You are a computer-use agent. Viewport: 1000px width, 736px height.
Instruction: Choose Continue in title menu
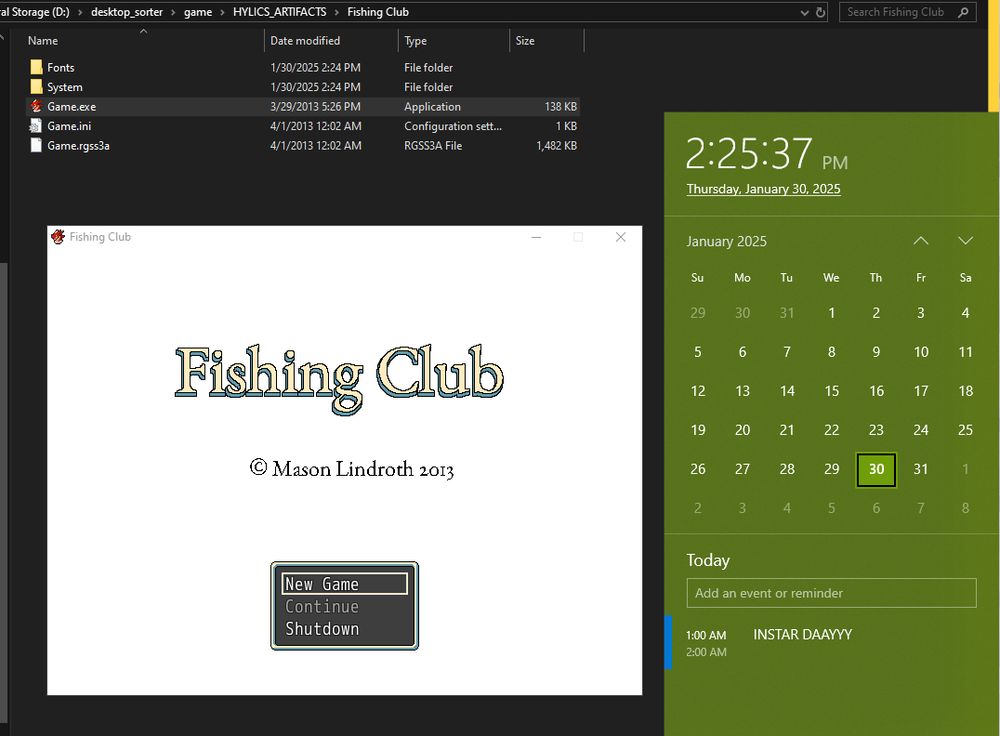(x=321, y=607)
